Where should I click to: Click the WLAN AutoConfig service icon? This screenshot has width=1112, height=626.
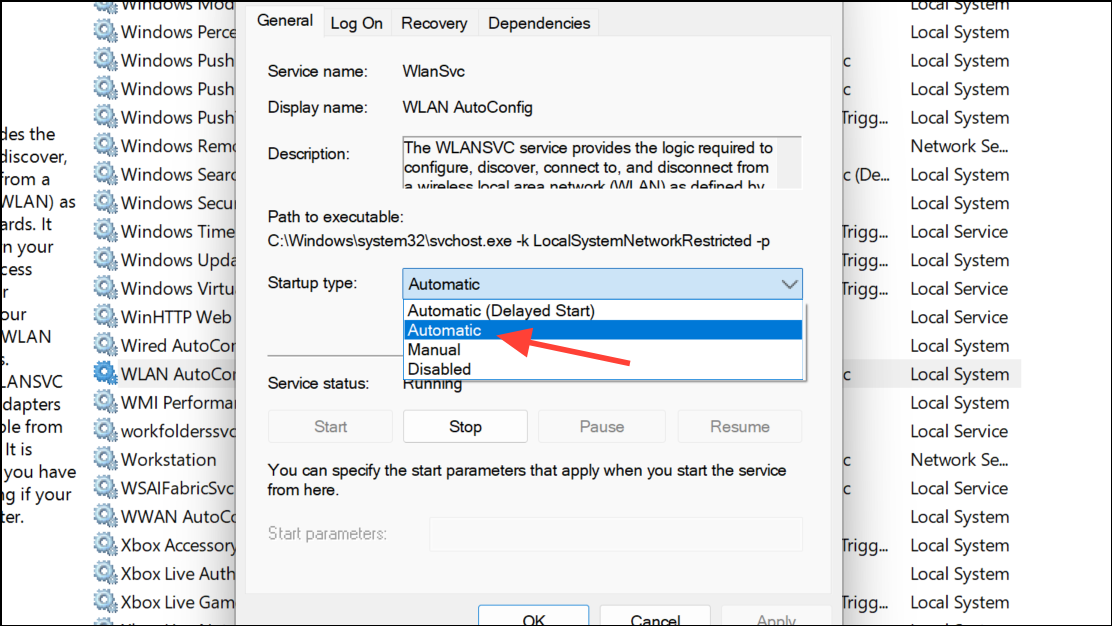coord(106,374)
